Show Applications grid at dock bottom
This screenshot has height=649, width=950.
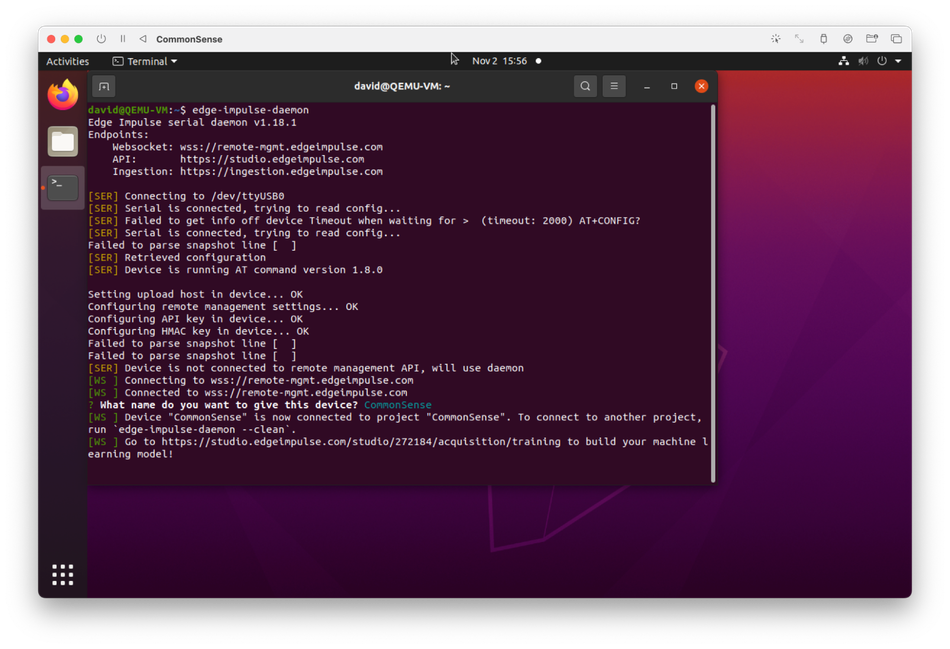63,574
